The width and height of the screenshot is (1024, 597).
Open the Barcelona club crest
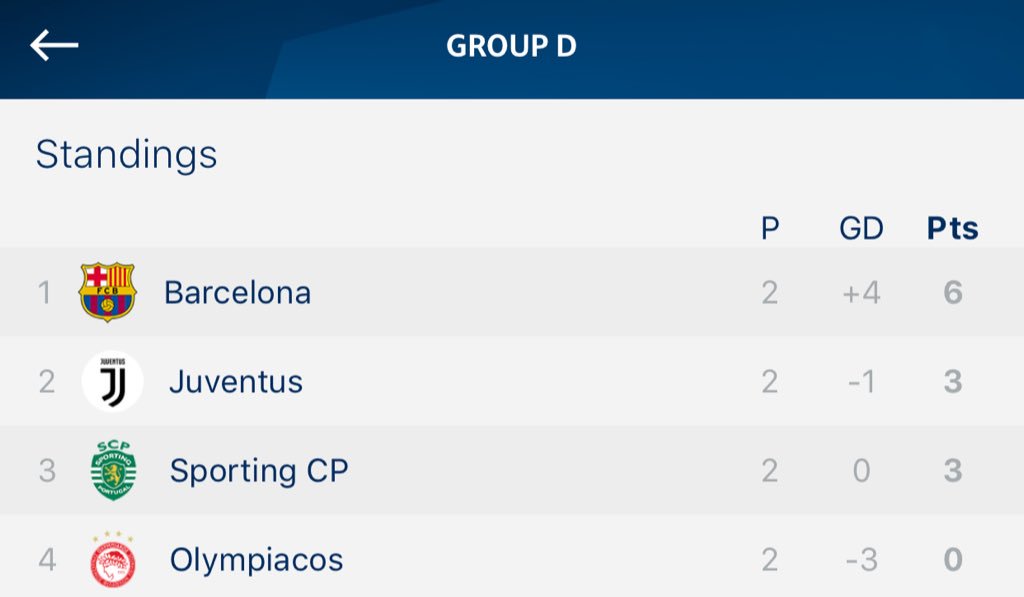[x=107, y=292]
